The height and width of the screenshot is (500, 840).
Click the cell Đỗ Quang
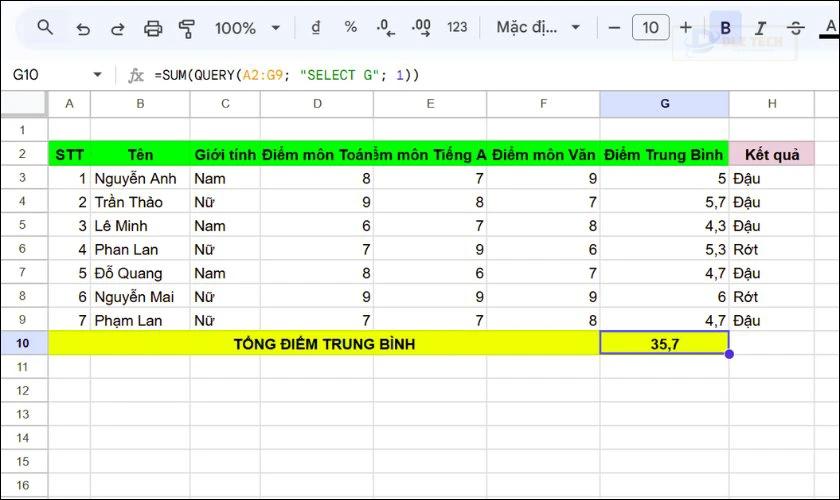[x=140, y=273]
